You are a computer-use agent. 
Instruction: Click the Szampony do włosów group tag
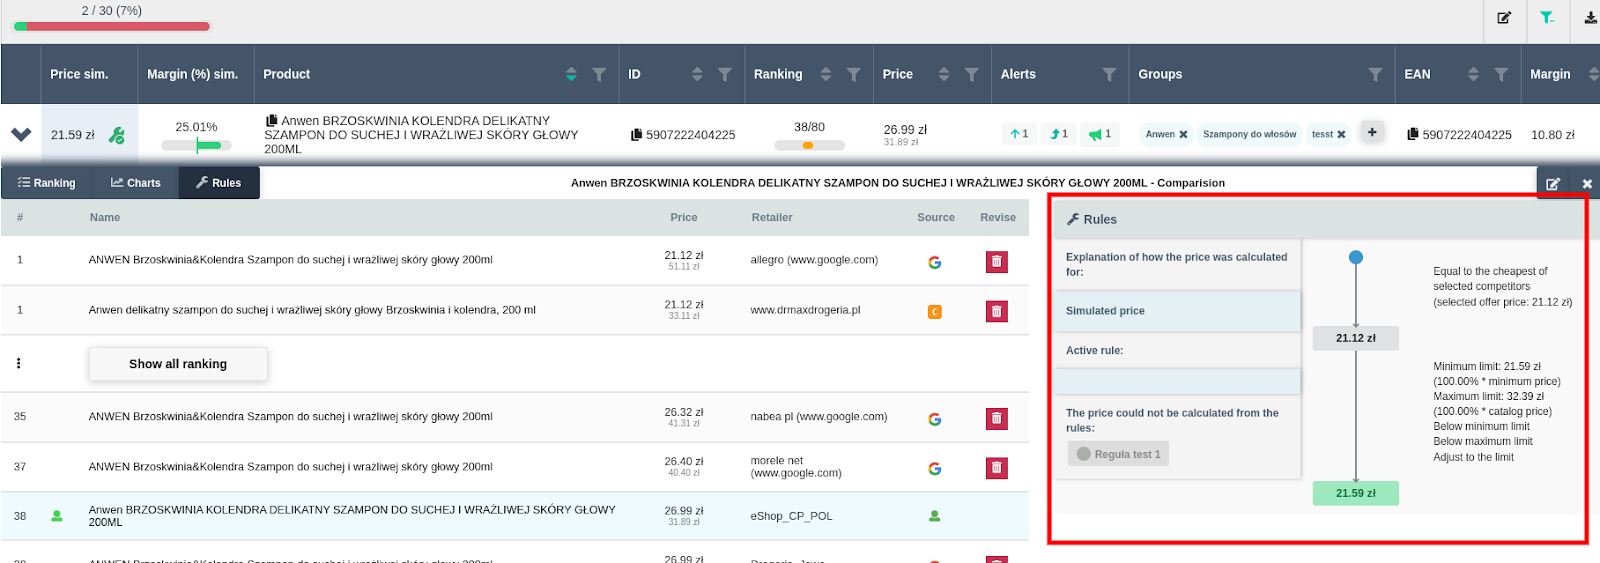[1249, 134]
